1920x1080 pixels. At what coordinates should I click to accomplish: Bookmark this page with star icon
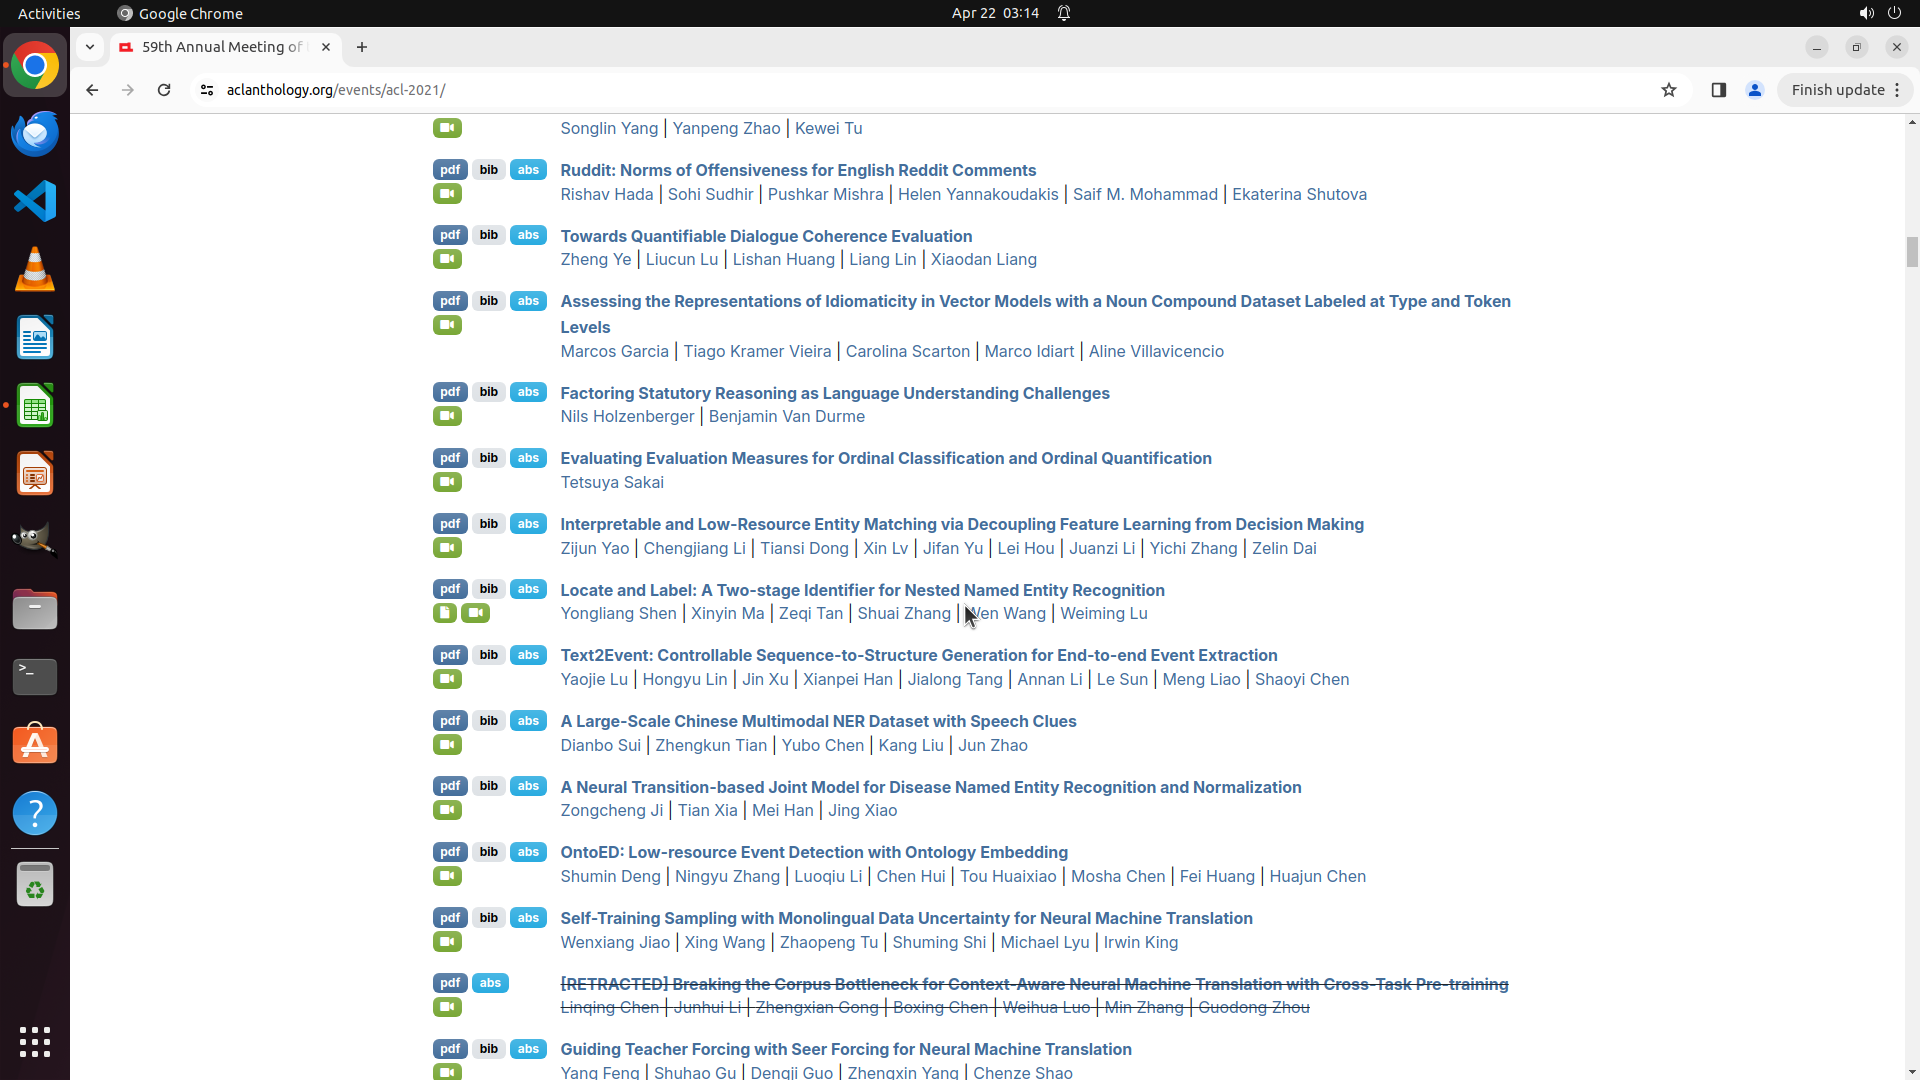tap(1669, 90)
